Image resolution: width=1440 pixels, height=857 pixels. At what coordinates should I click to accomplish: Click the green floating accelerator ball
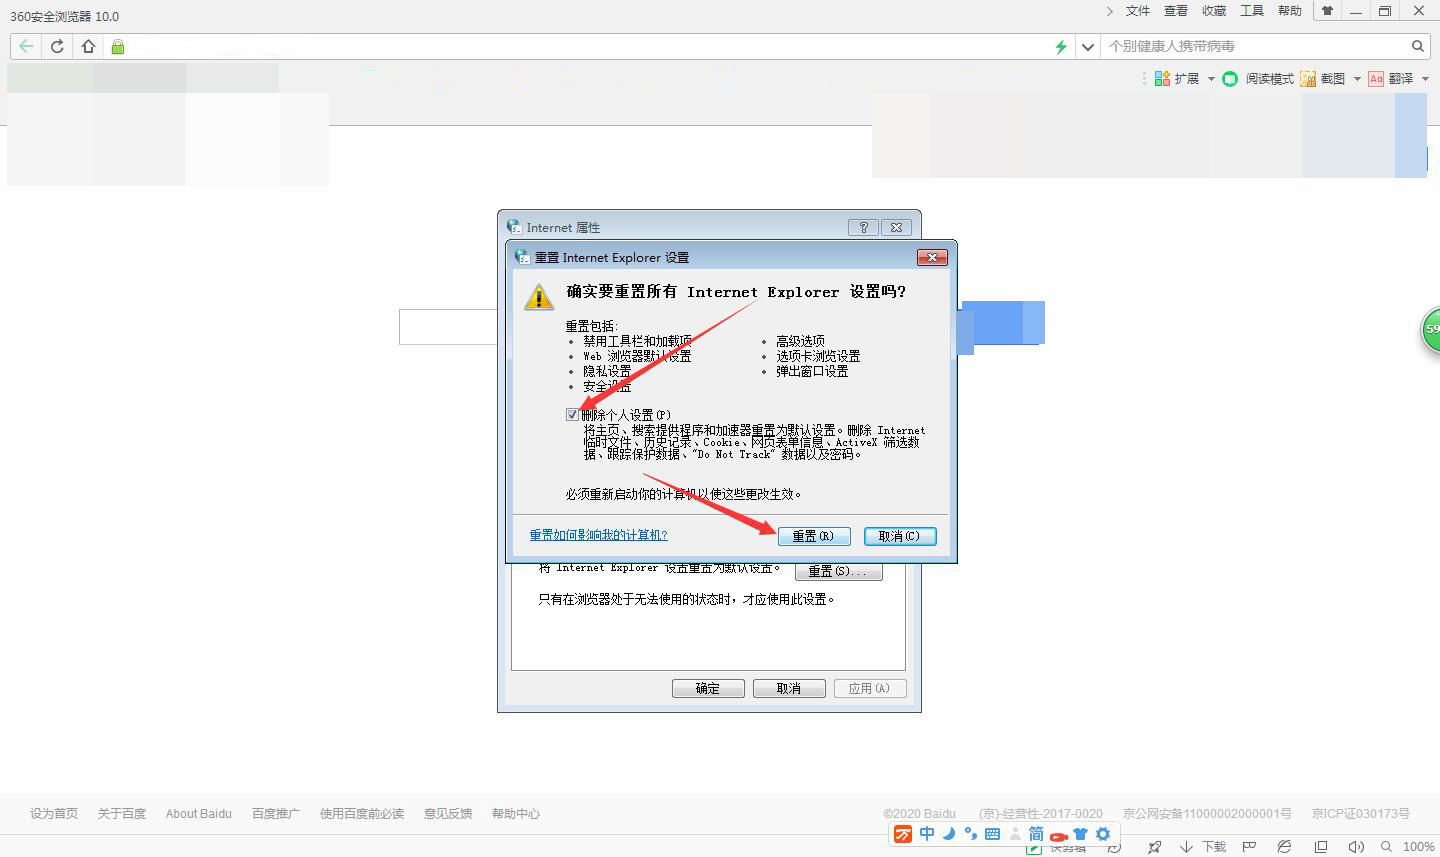[1431, 330]
